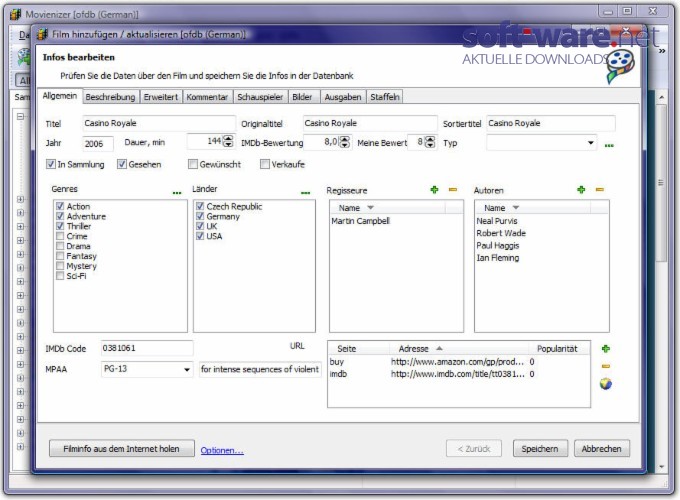Check the Mystery genre
Screen dimensions: 680x500
tap(60, 266)
